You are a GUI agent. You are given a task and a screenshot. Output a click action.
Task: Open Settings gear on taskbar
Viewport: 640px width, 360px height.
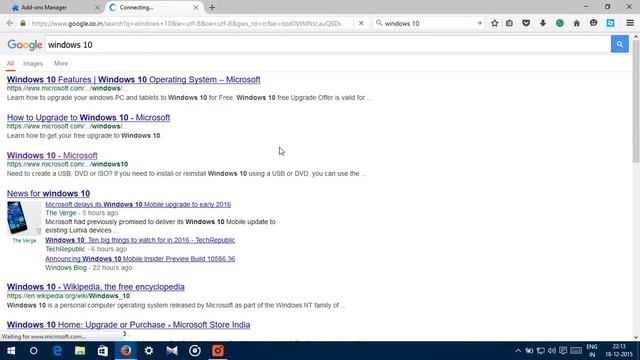[149, 351]
